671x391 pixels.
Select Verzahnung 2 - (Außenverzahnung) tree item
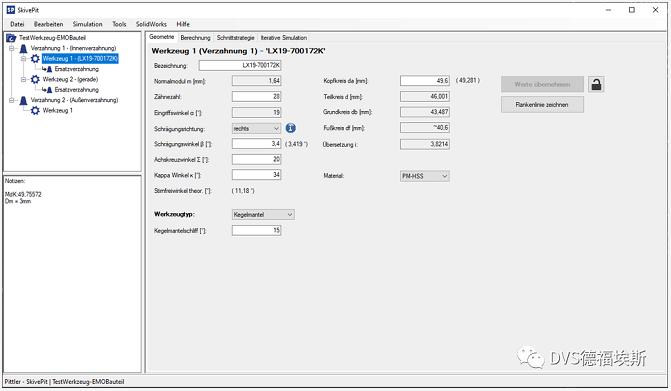(x=74, y=100)
